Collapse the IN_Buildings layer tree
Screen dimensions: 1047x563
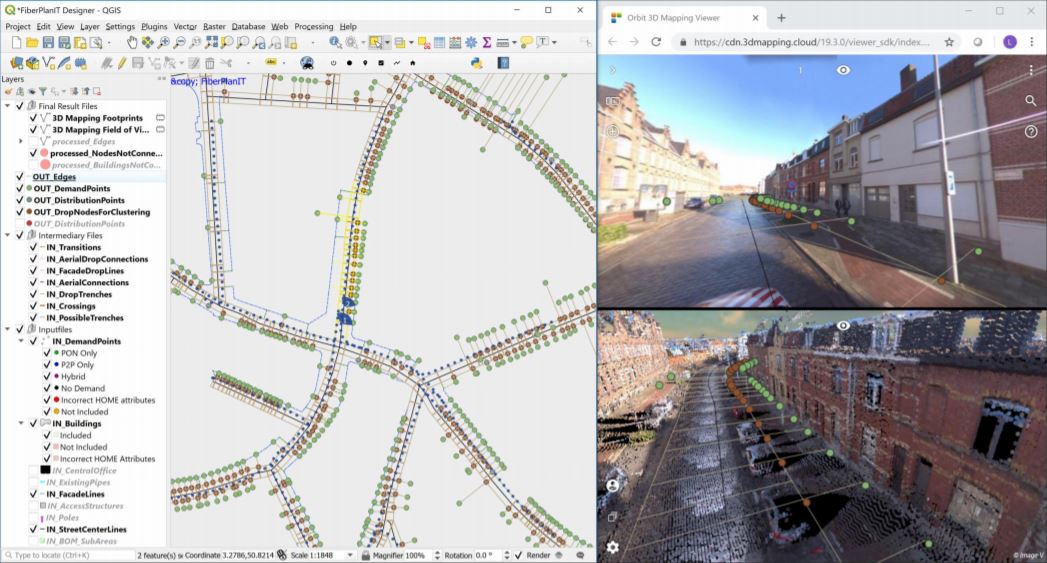21,424
